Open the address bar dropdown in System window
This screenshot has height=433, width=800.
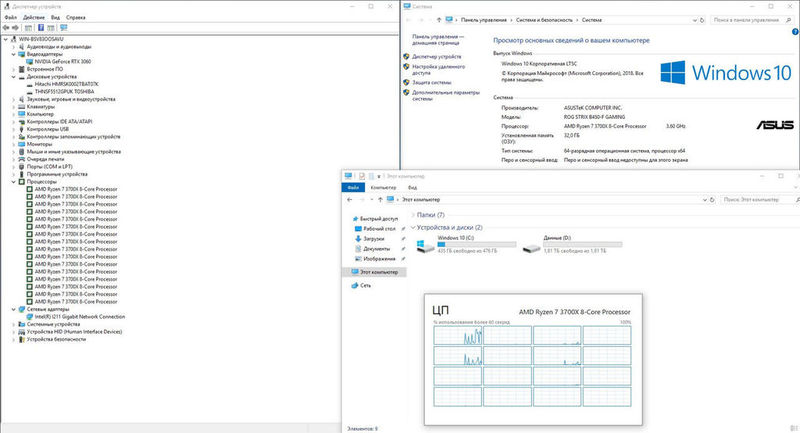point(694,20)
